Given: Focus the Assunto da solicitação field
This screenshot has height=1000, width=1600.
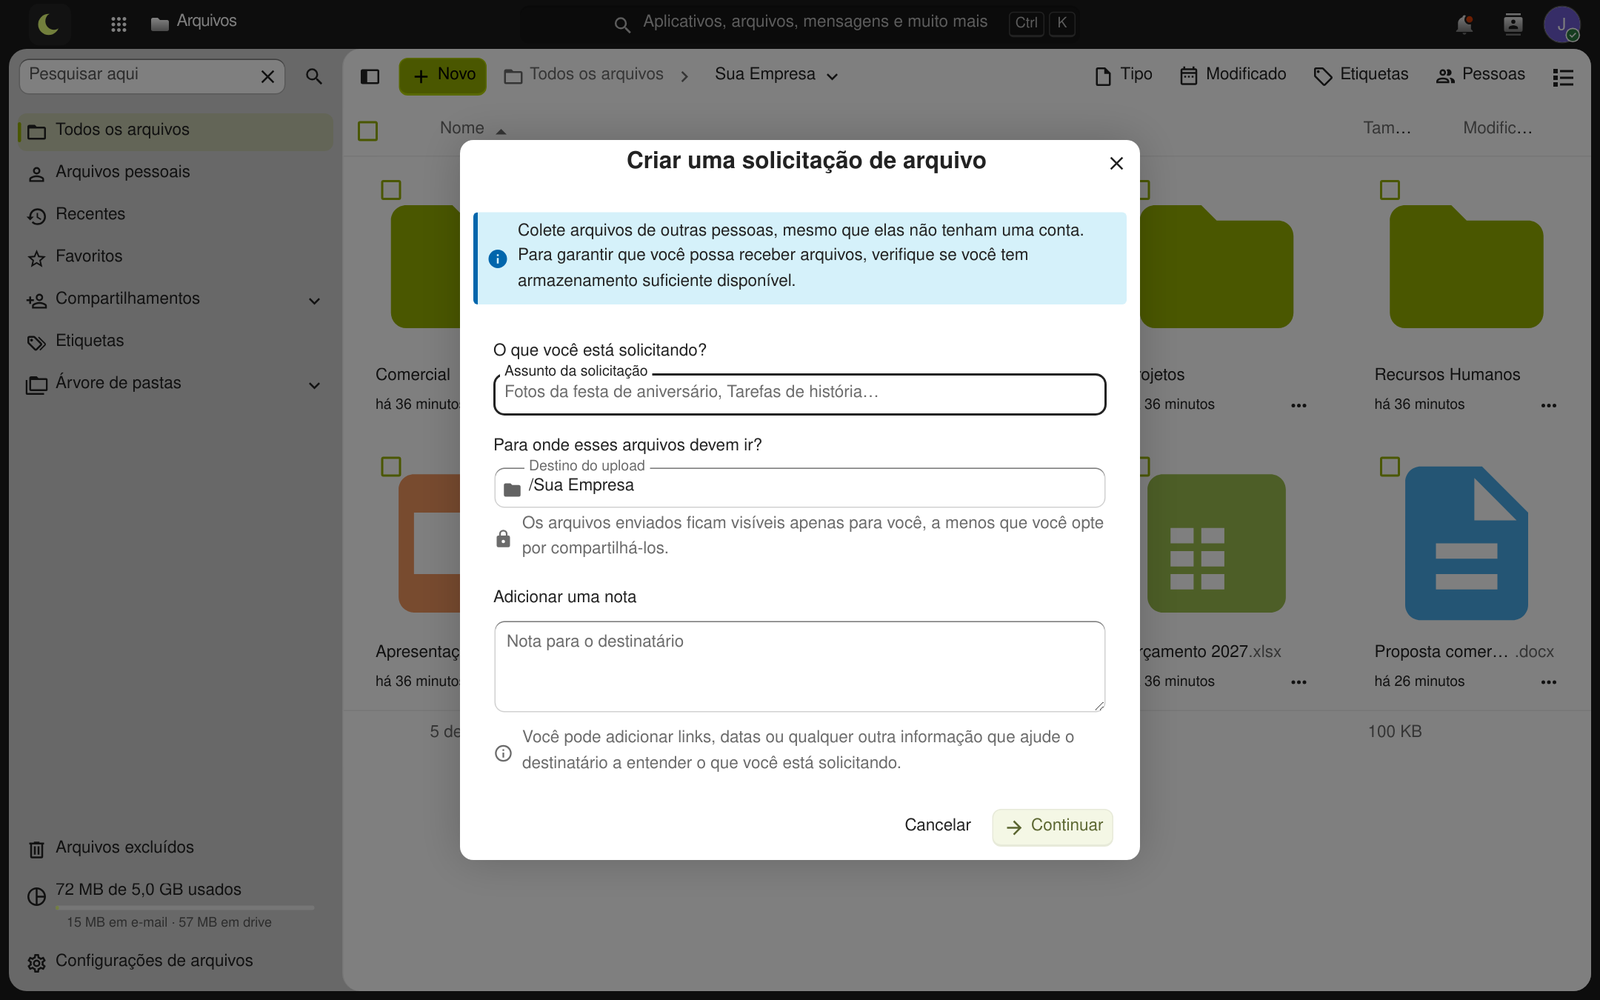Looking at the screenshot, I should 800,394.
